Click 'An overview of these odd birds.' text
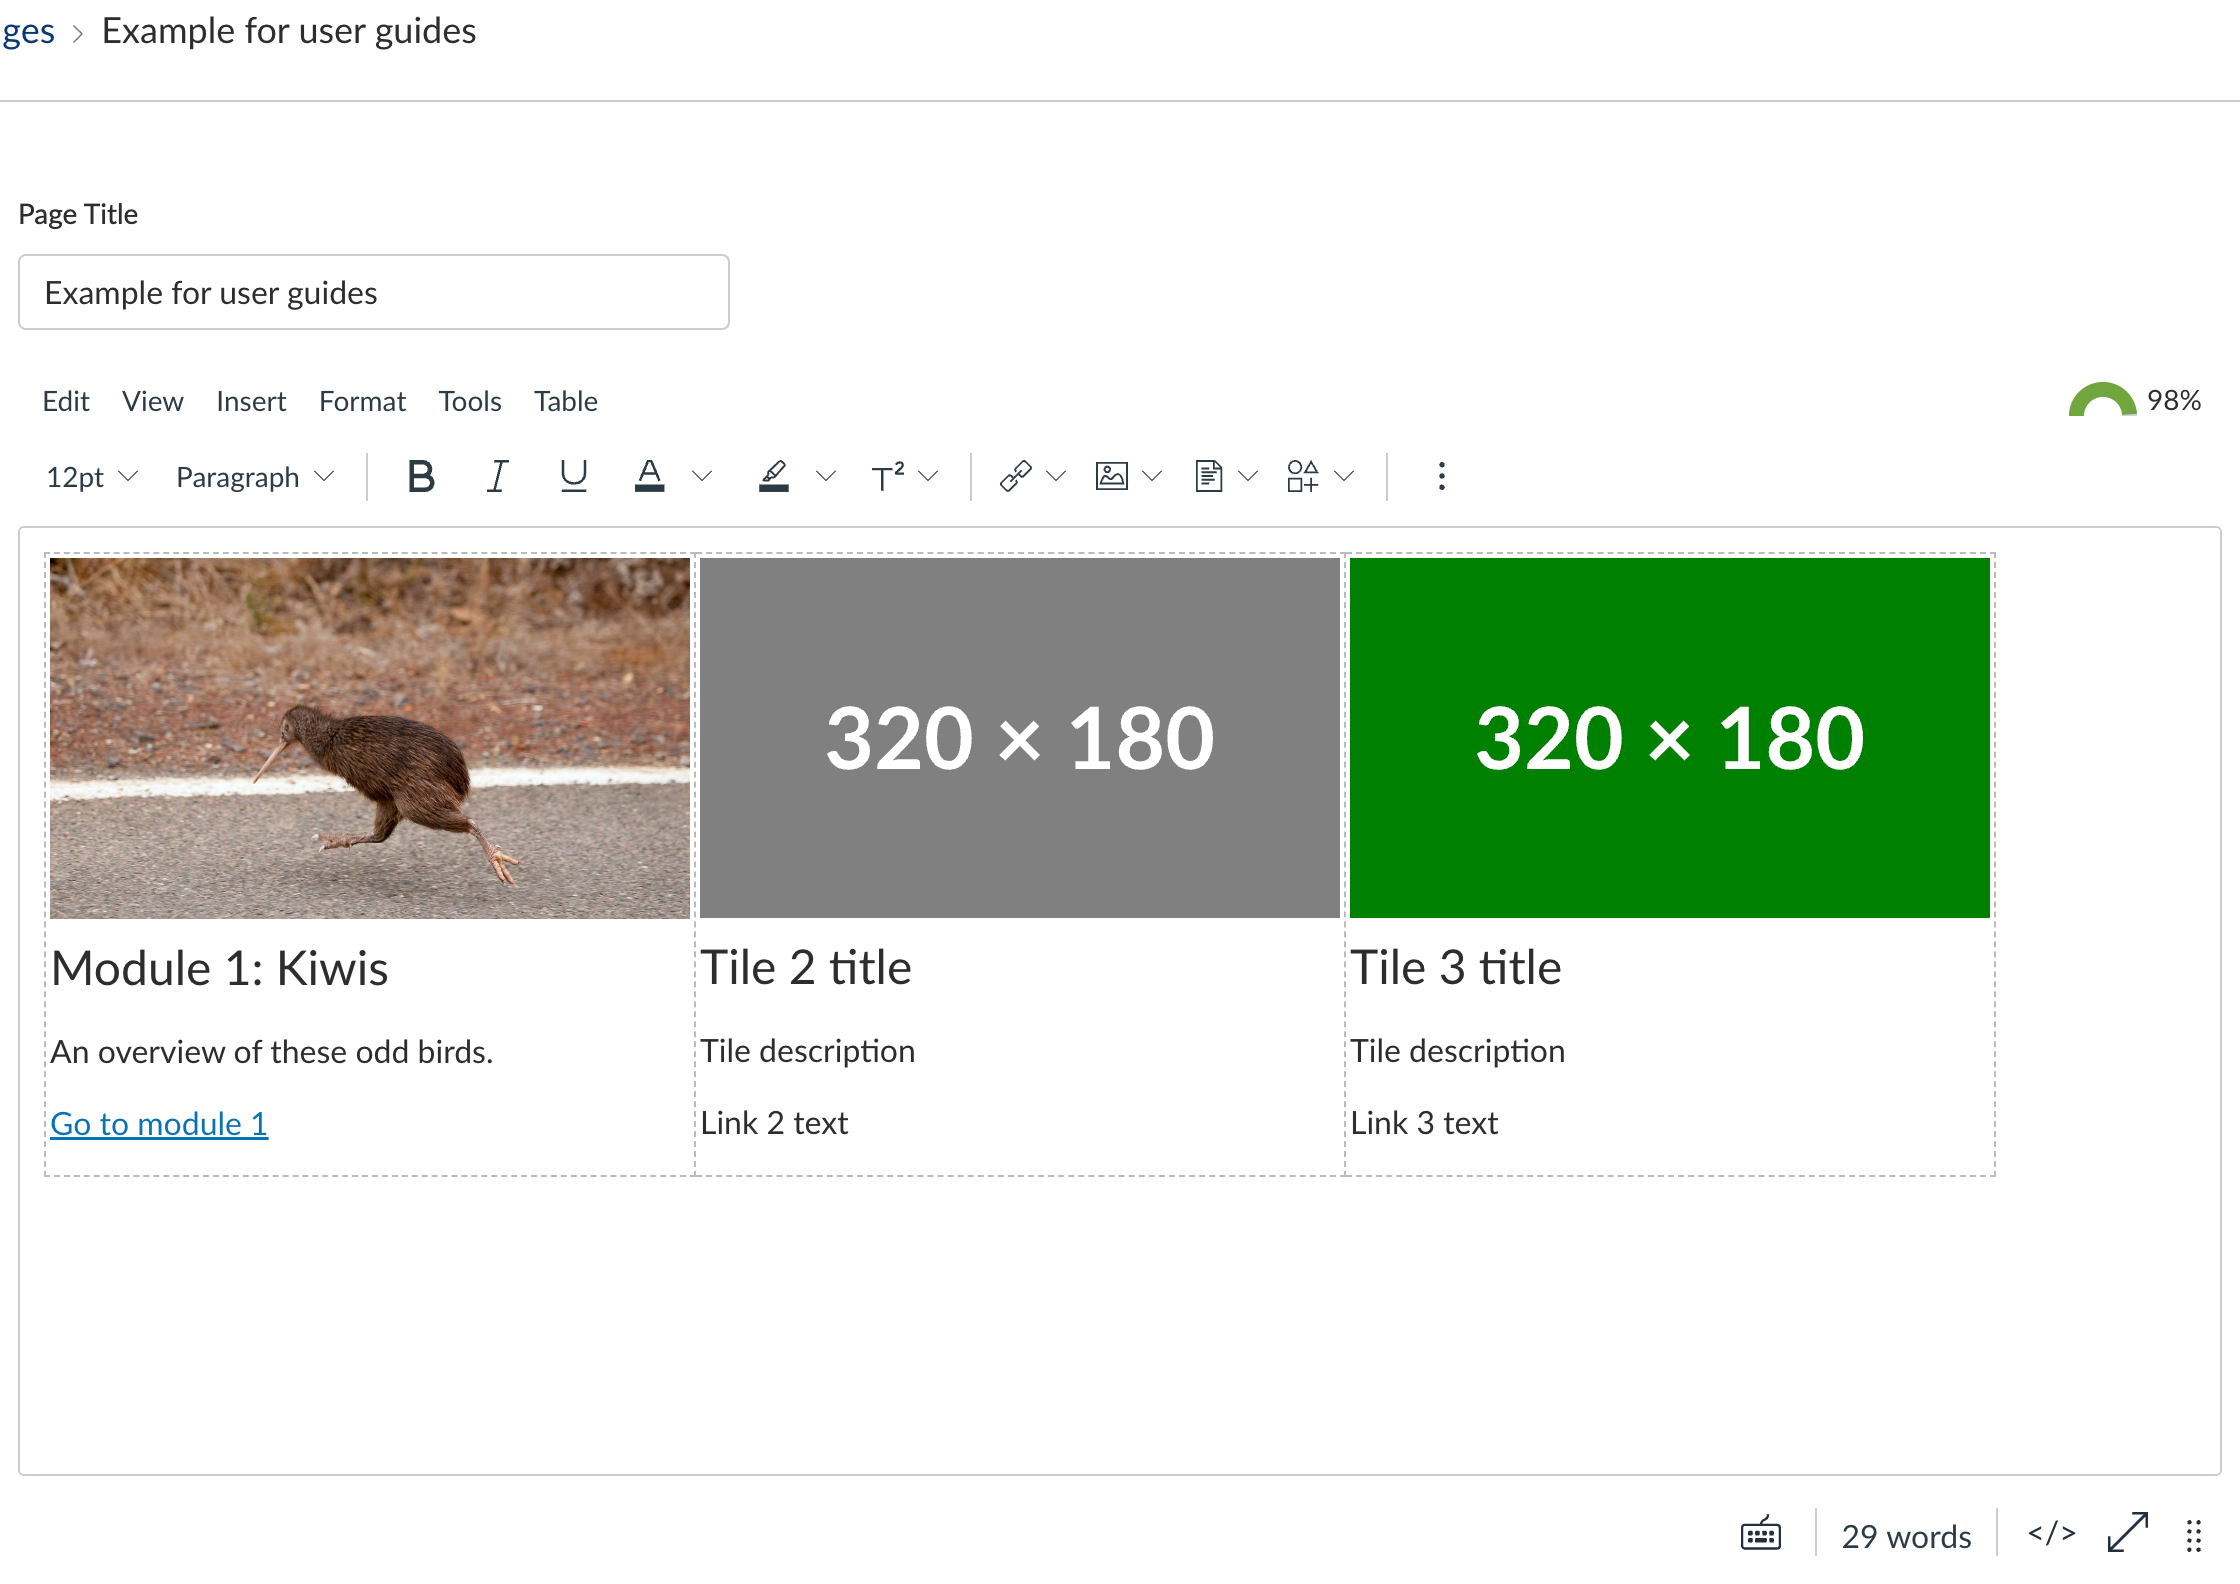The height and width of the screenshot is (1584, 2240). click(x=272, y=1052)
